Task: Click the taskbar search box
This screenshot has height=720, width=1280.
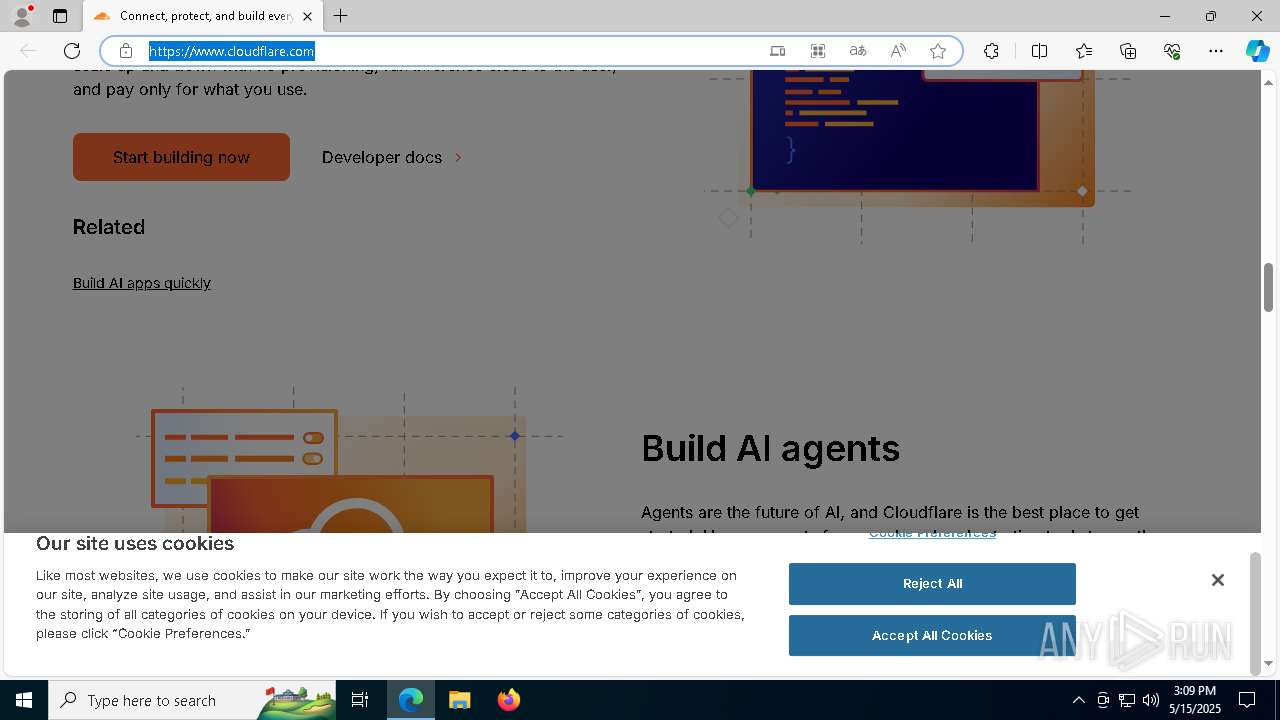Action: point(193,700)
